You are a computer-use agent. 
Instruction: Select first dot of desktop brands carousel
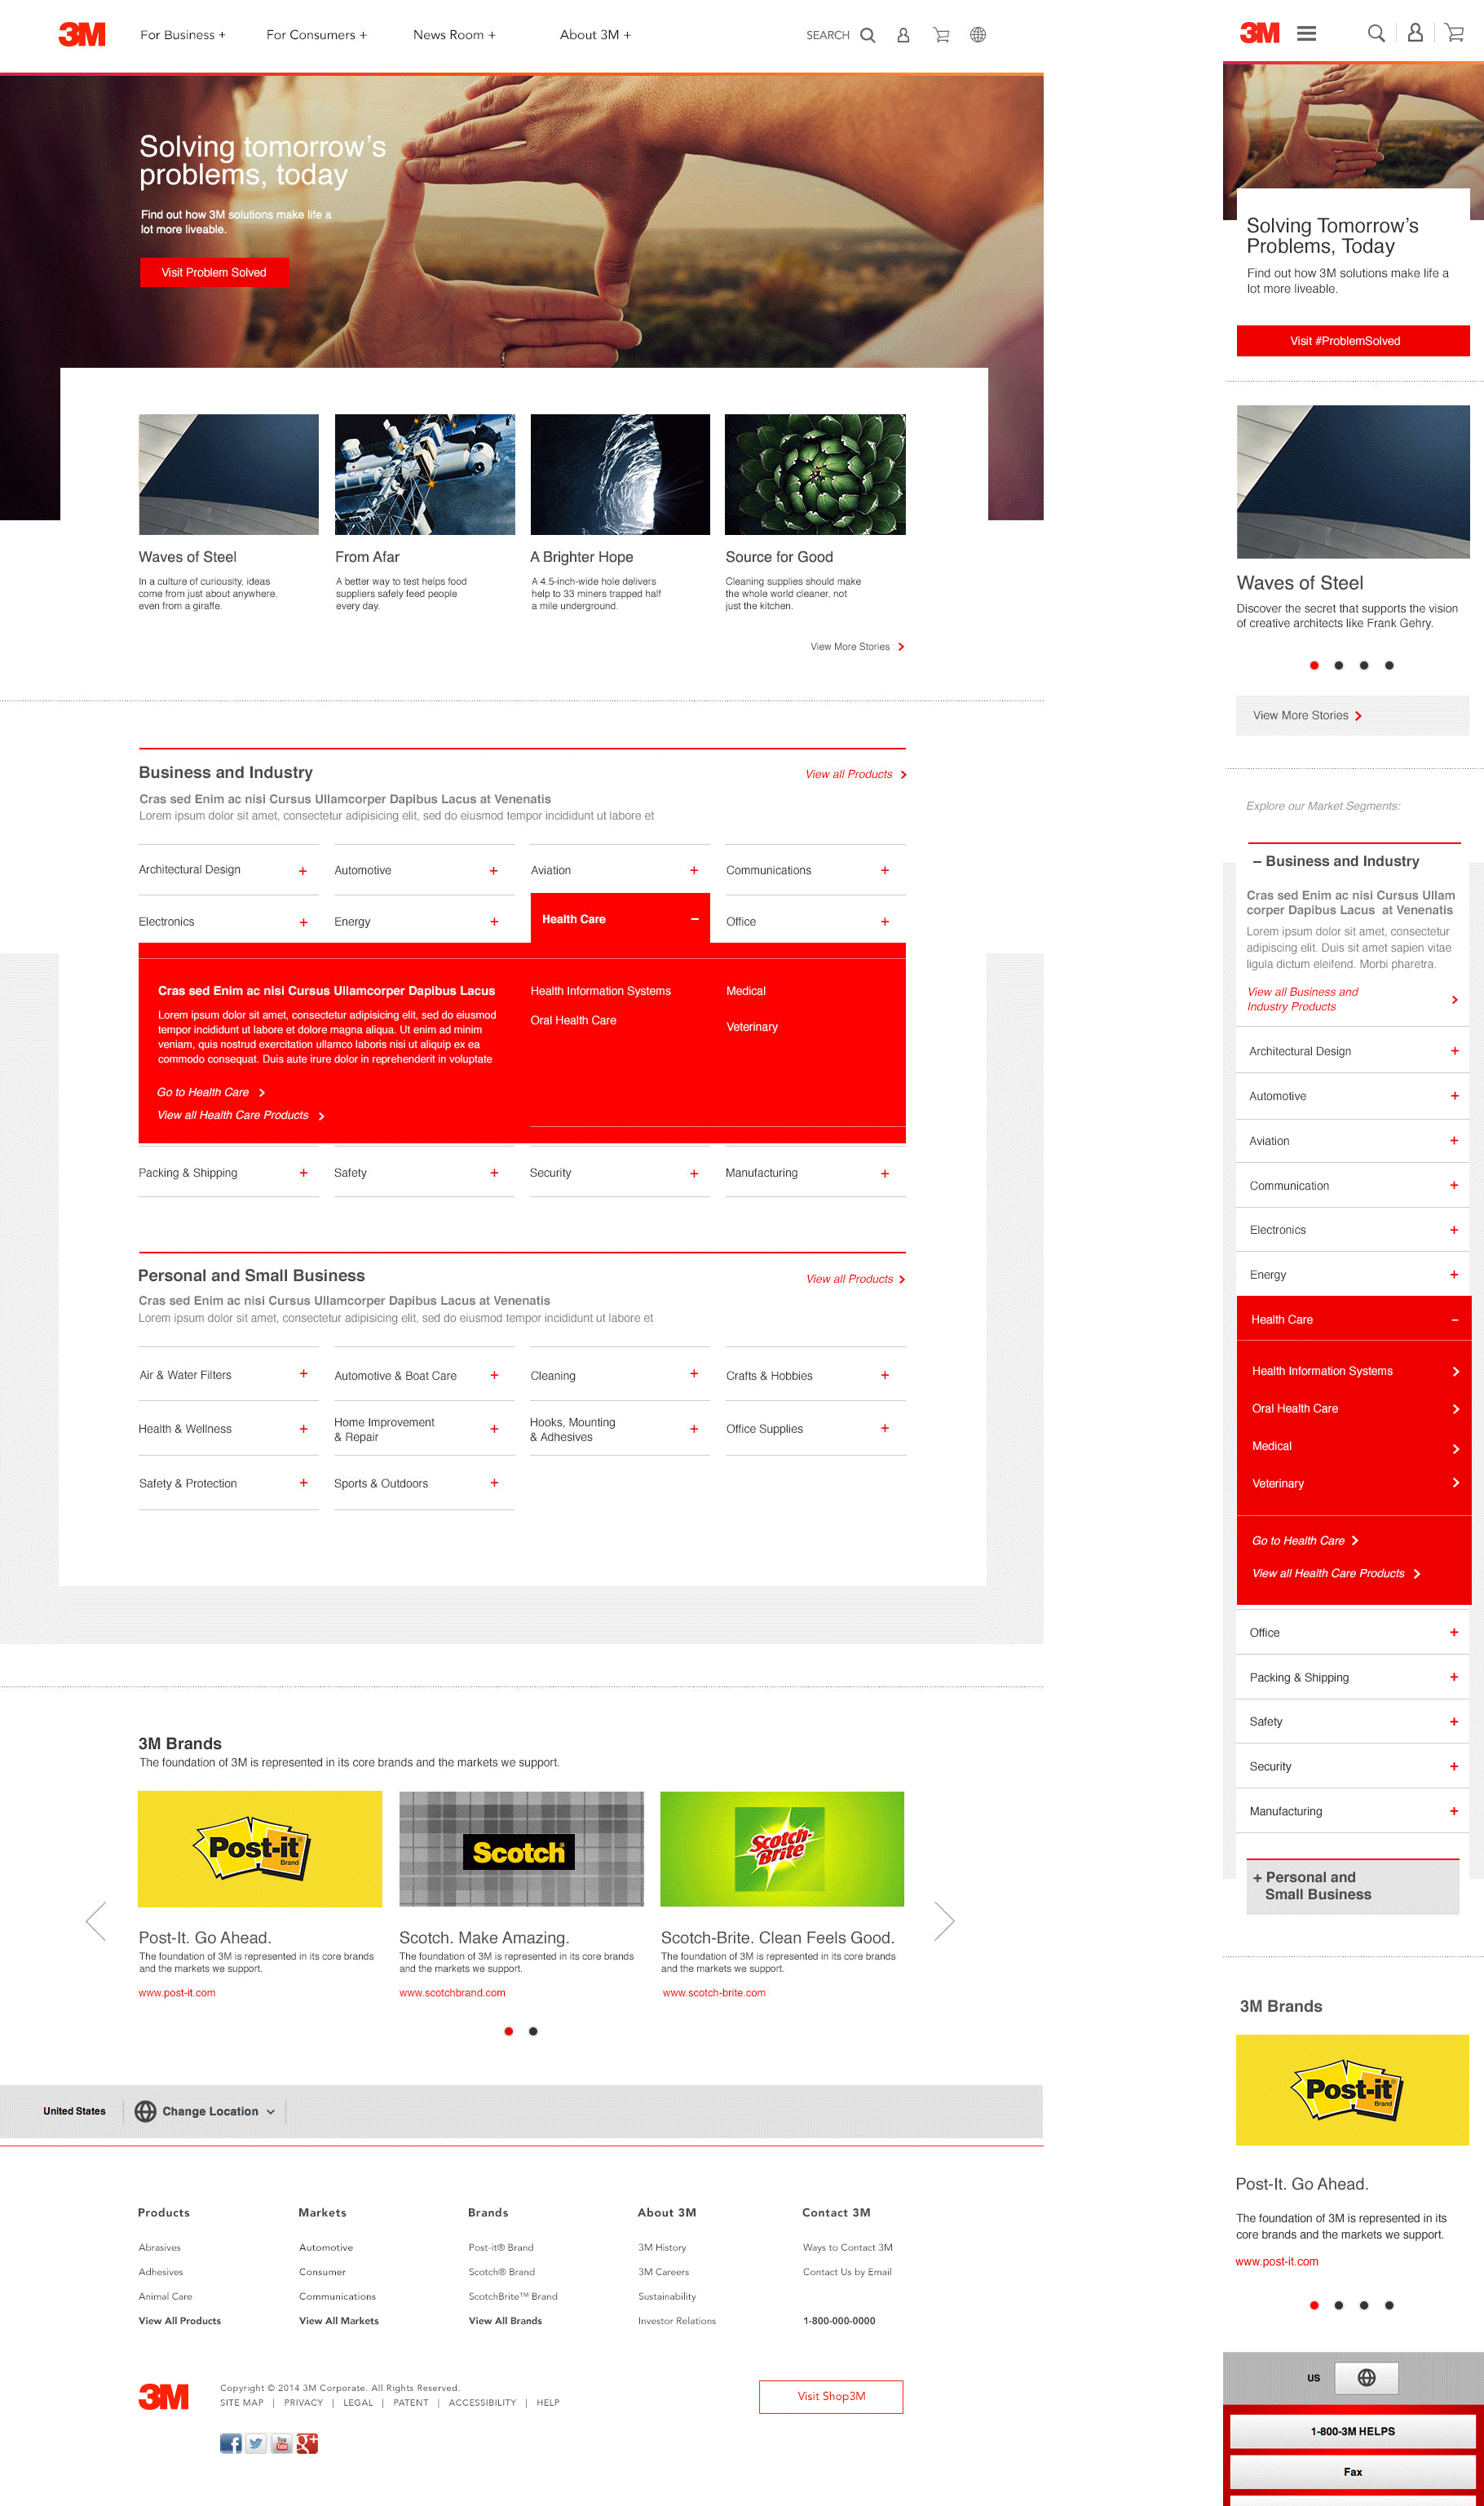tap(508, 2031)
